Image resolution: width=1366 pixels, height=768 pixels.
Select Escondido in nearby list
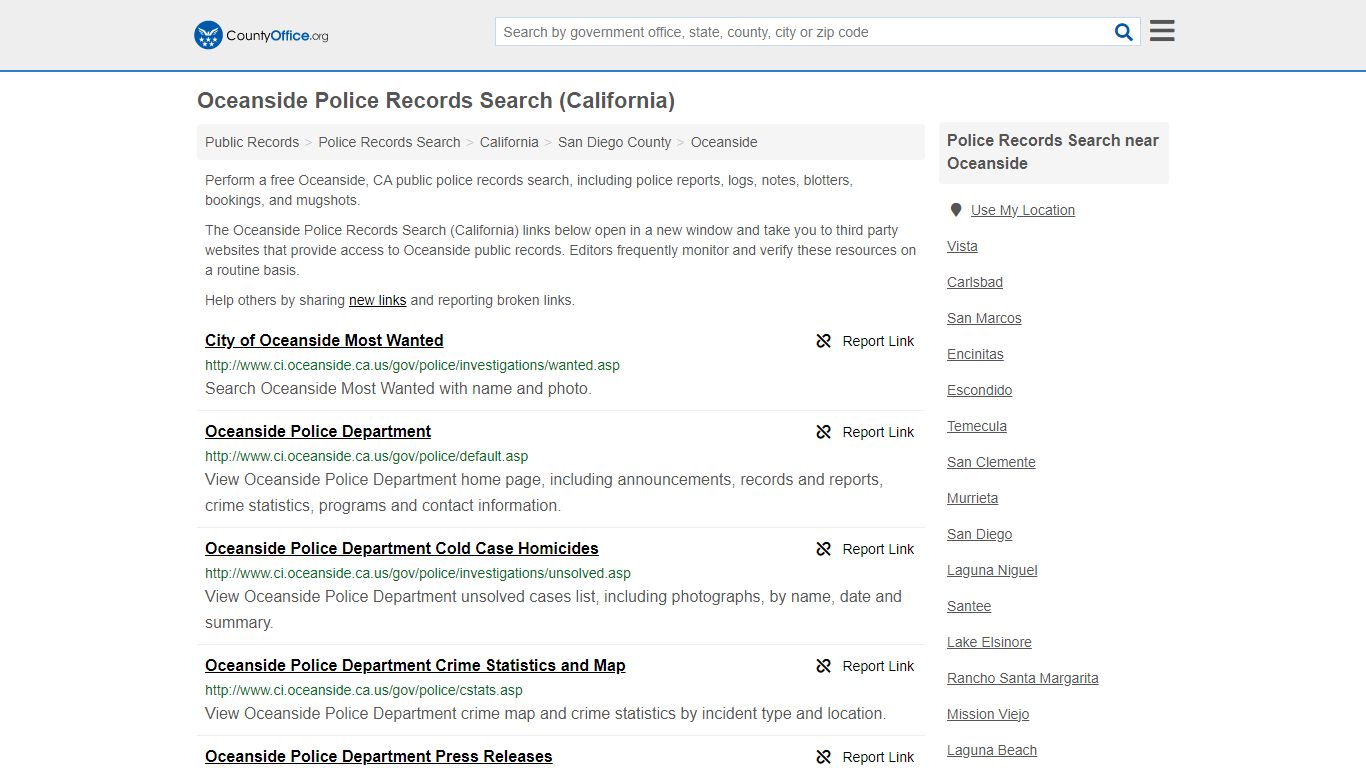point(979,390)
